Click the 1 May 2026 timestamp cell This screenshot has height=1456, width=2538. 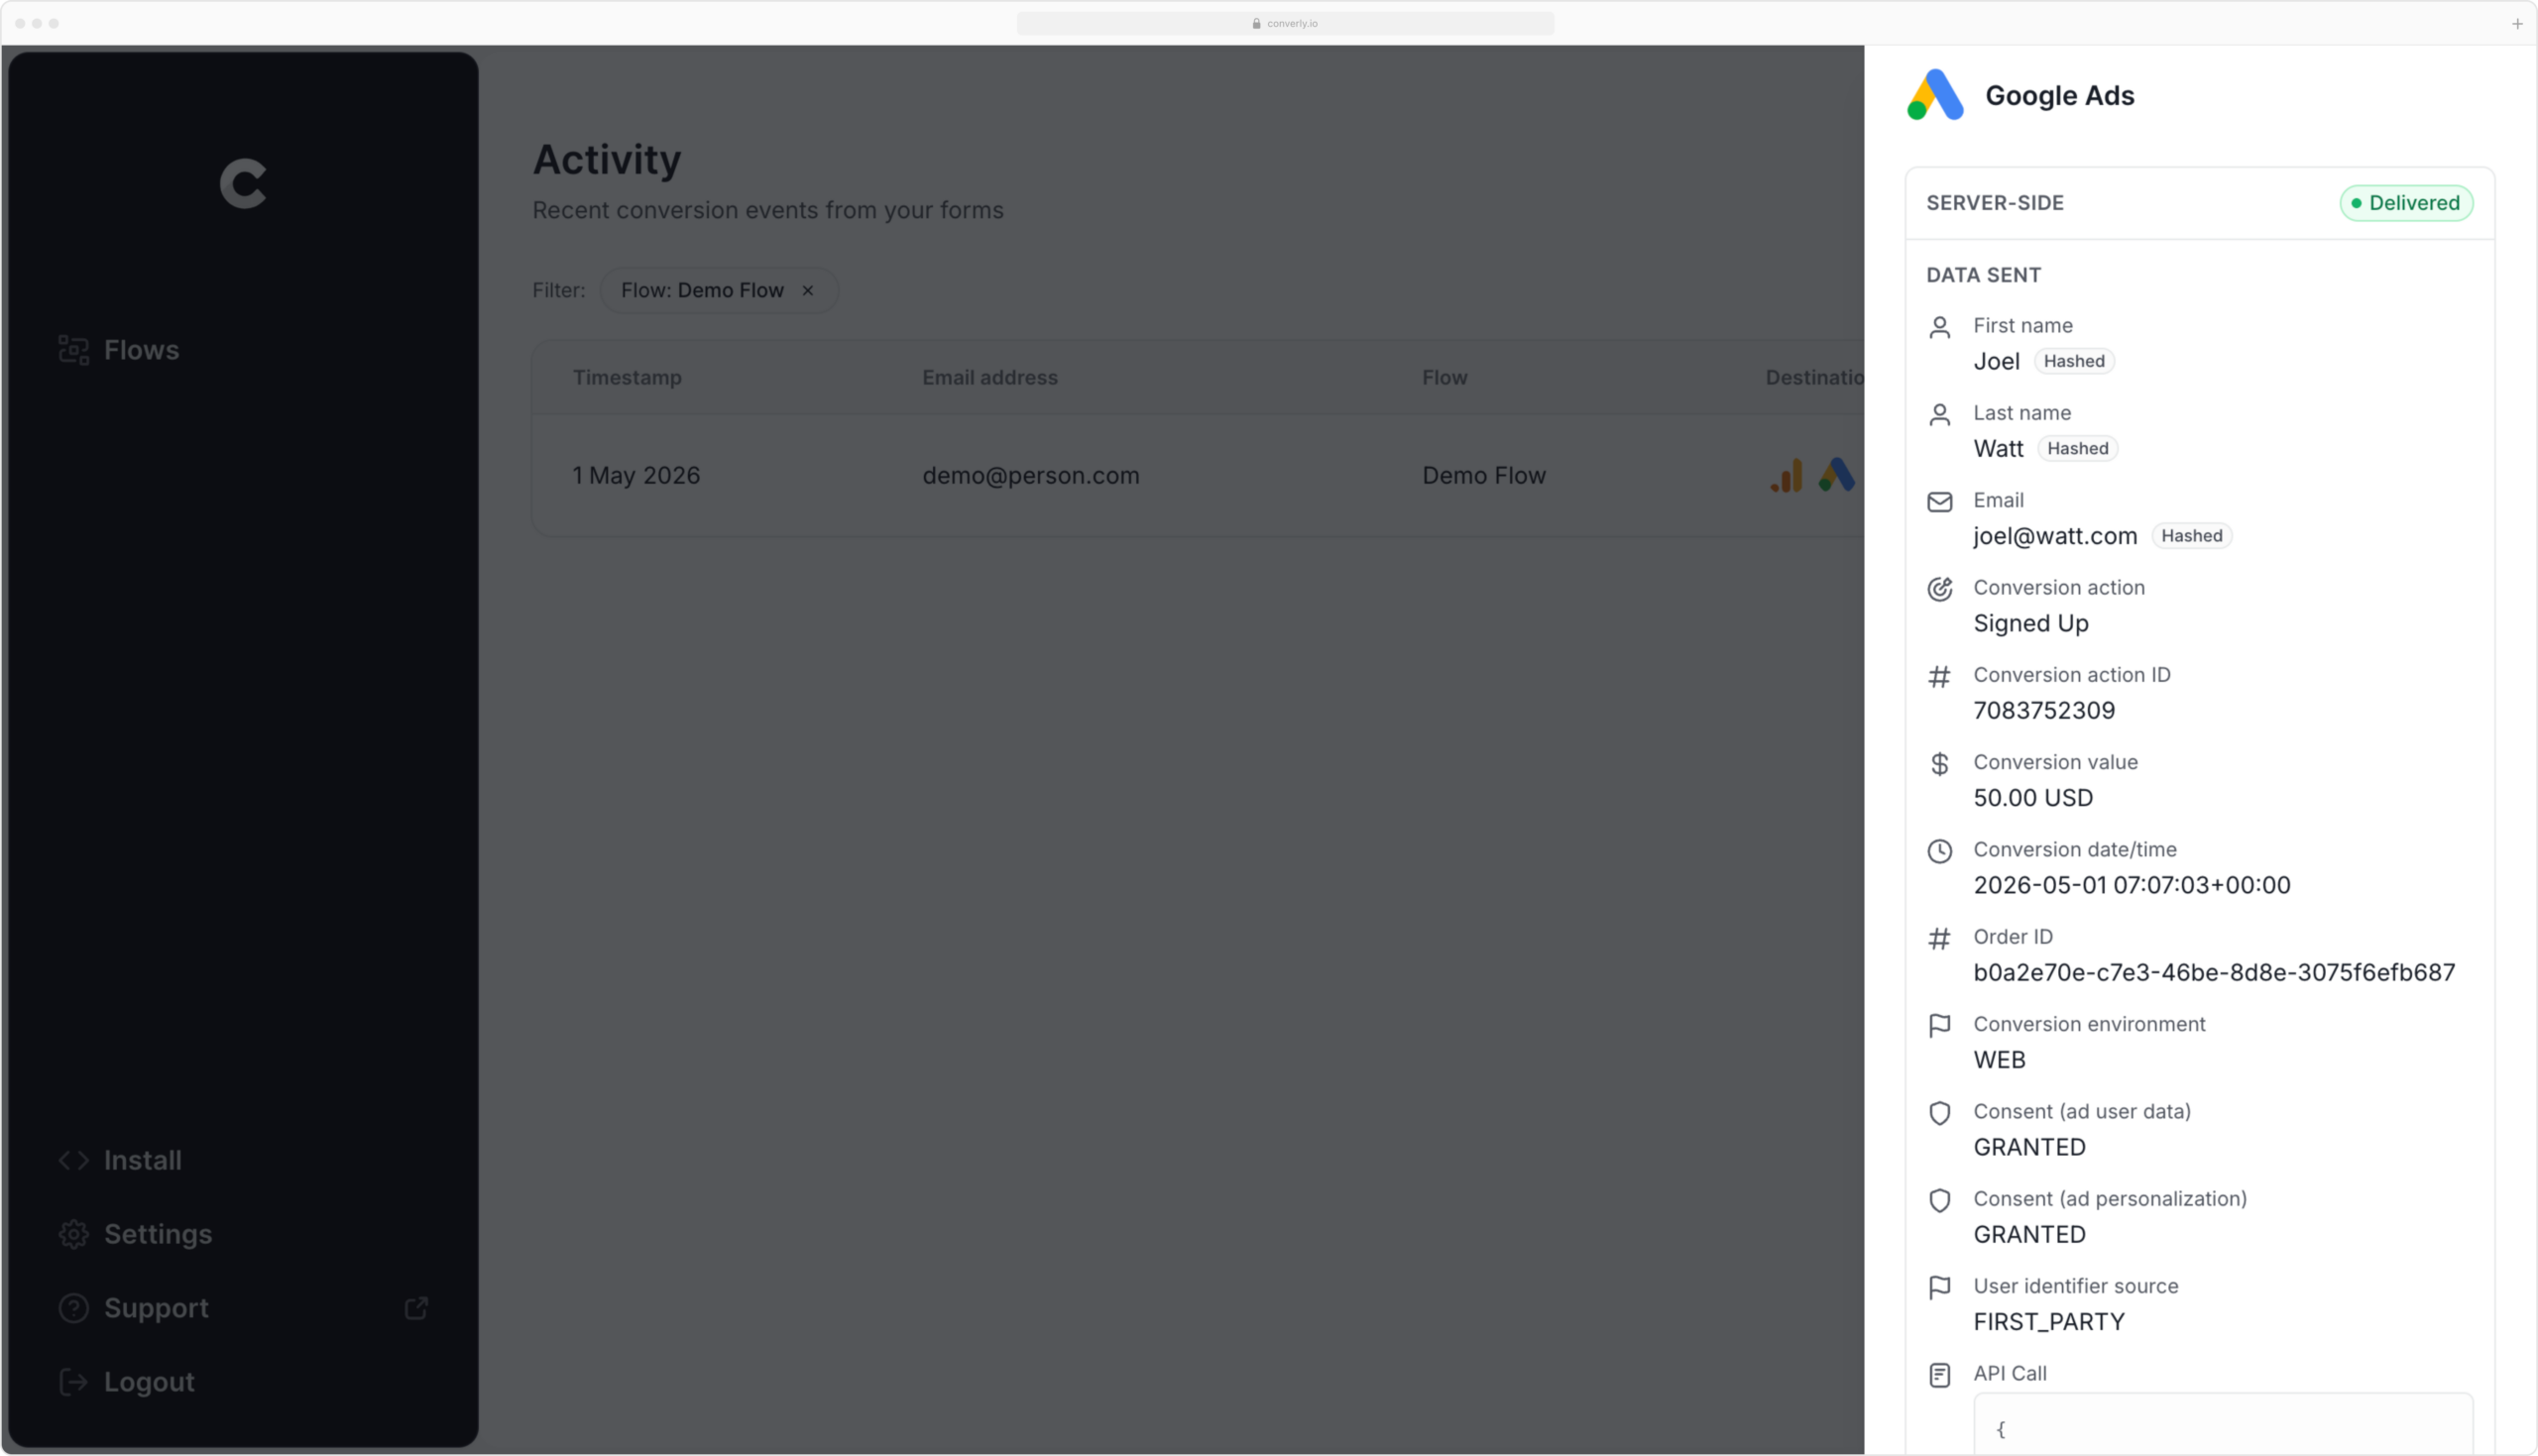[x=636, y=475]
